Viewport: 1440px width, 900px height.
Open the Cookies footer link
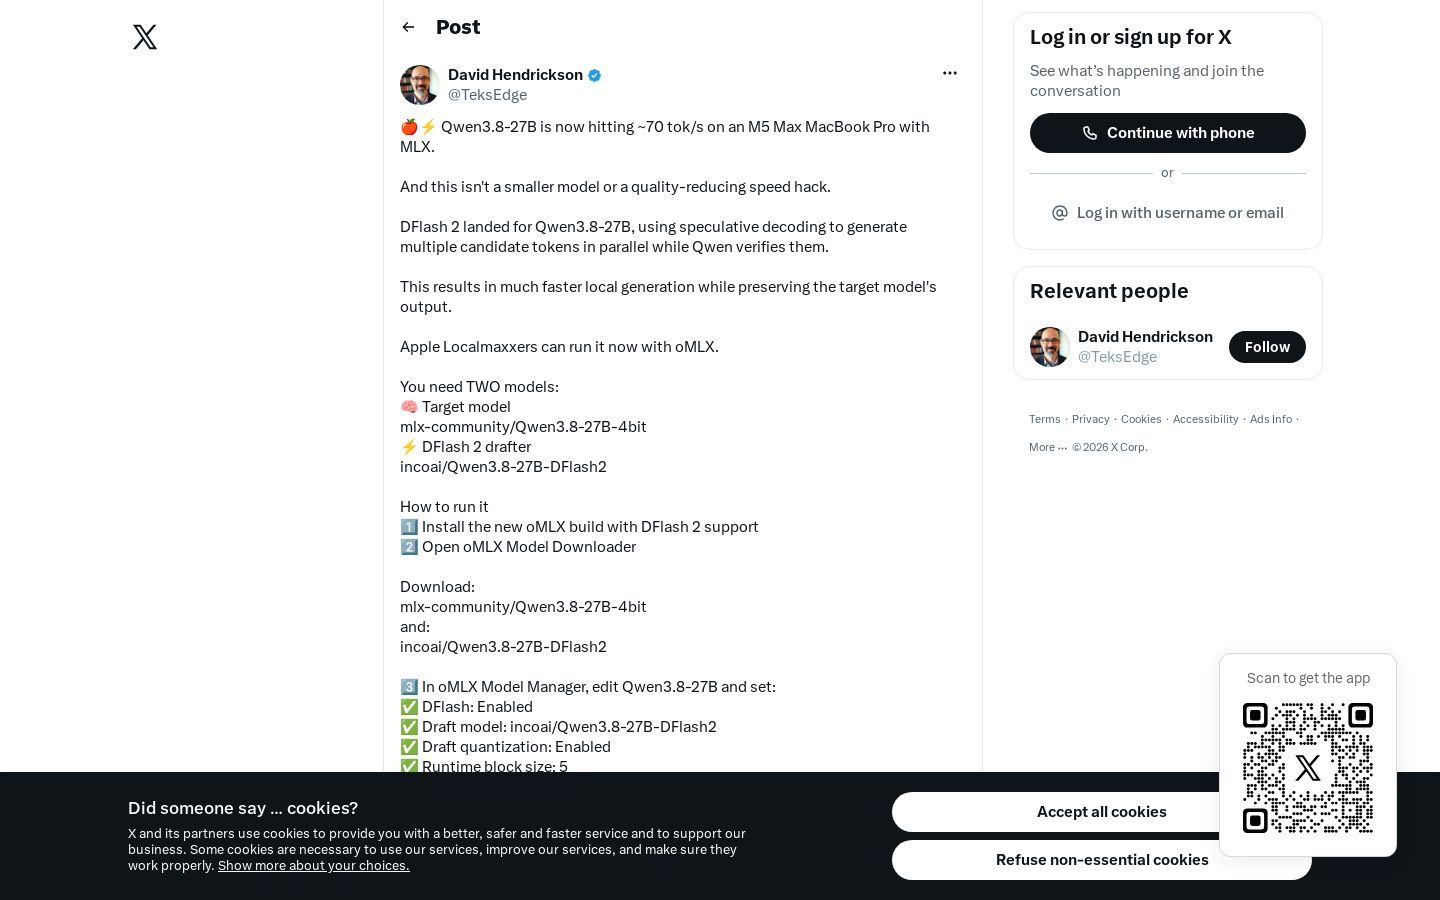(x=1141, y=419)
